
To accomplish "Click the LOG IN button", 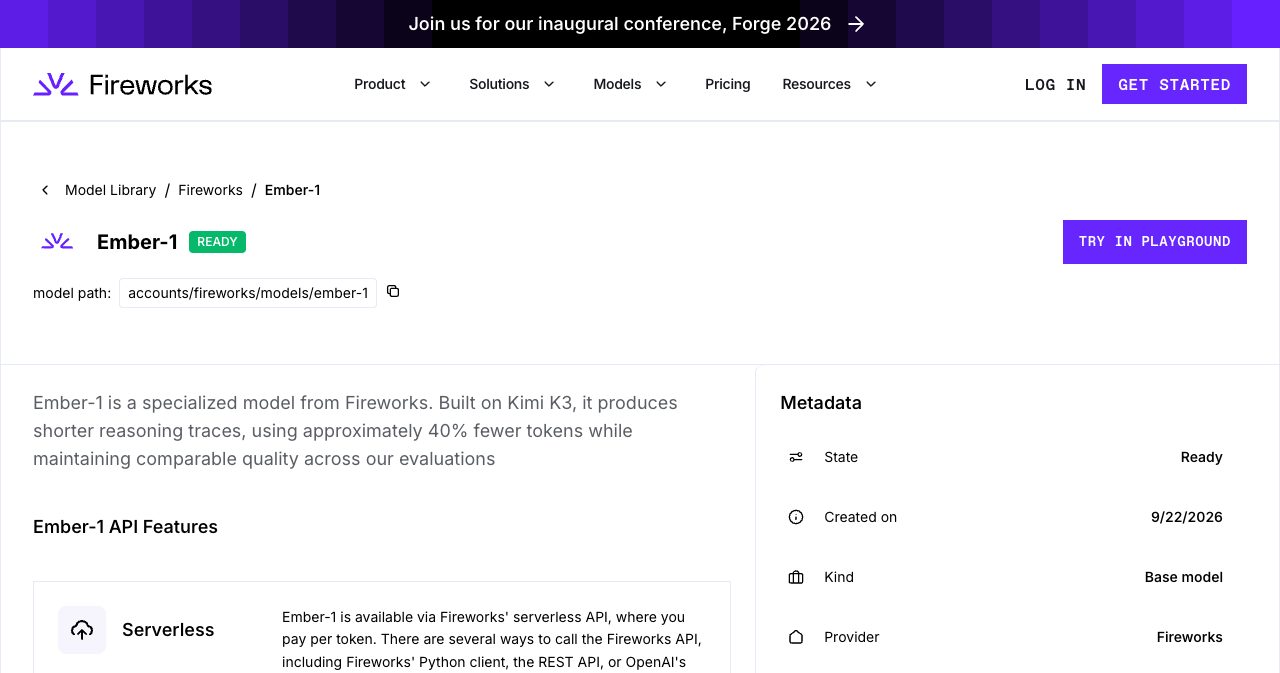I will 1055,84.
